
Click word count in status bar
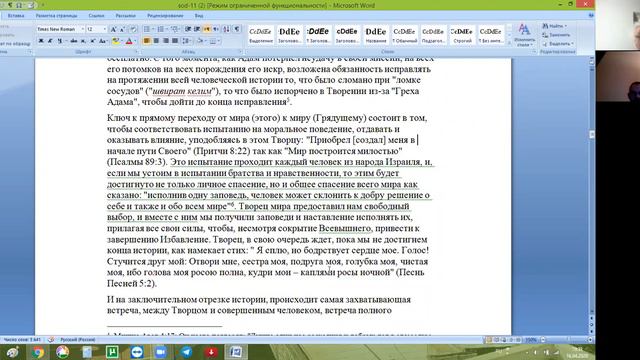22,340
